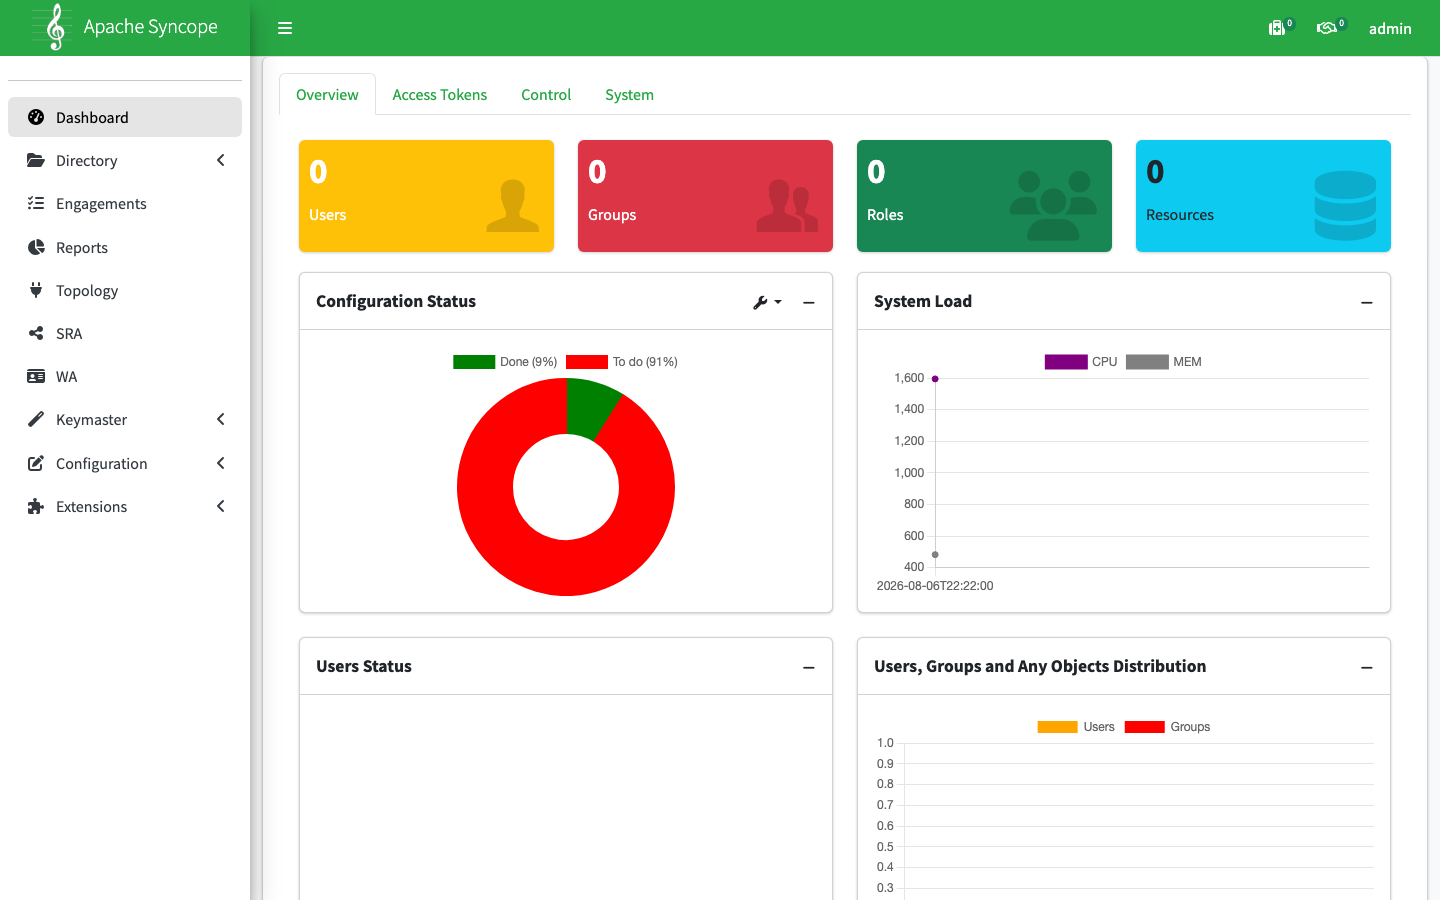Toggle sidebar with hamburger menu icon

coord(285,28)
